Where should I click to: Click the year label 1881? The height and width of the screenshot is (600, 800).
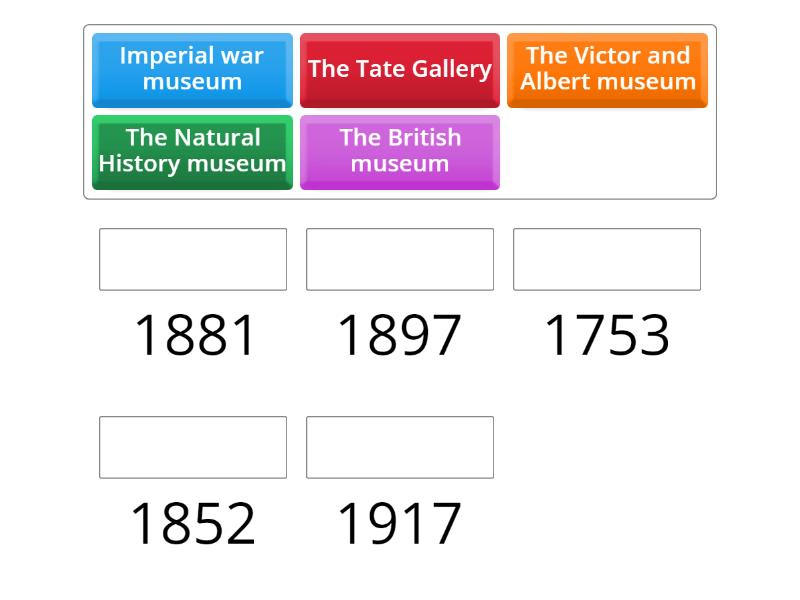coord(192,336)
